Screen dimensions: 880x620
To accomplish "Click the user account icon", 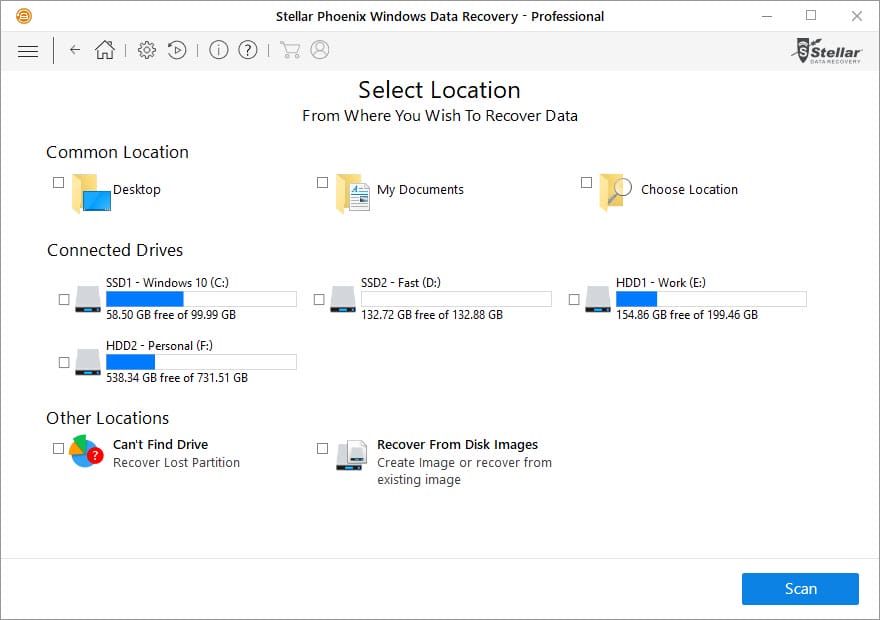I will point(320,50).
